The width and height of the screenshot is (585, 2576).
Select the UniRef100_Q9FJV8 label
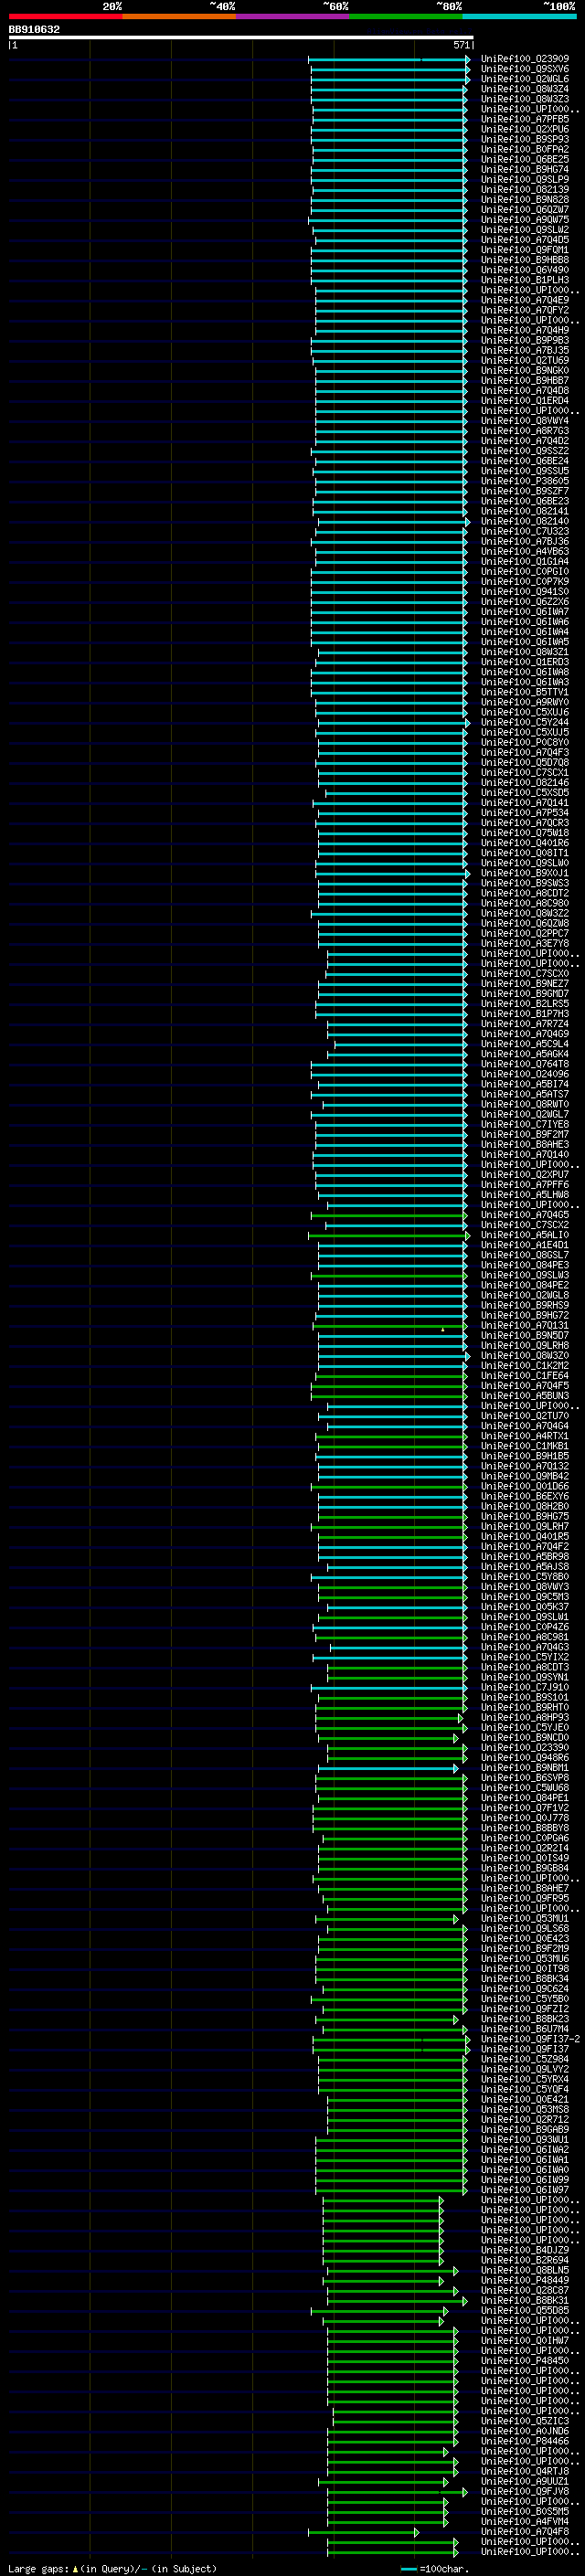525,2491
